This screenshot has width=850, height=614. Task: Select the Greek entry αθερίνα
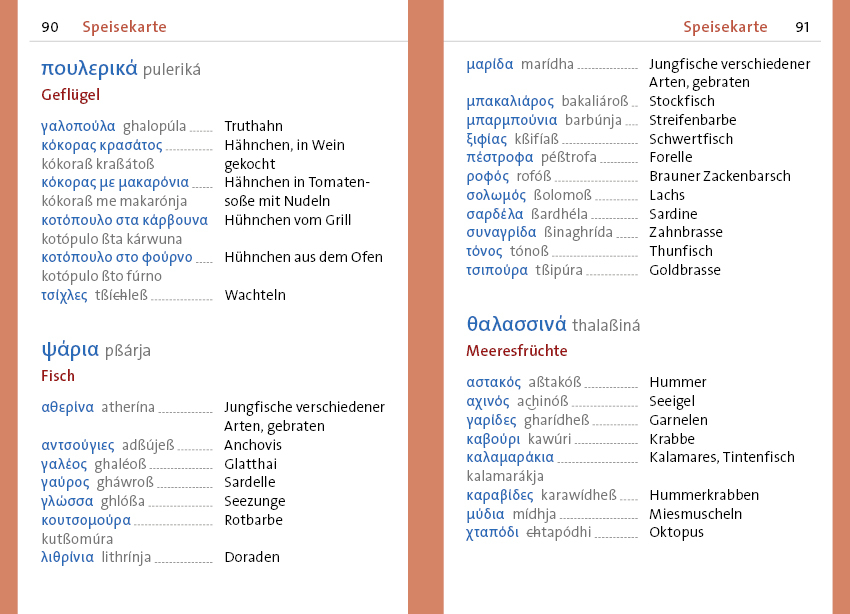pyautogui.click(x=67, y=407)
